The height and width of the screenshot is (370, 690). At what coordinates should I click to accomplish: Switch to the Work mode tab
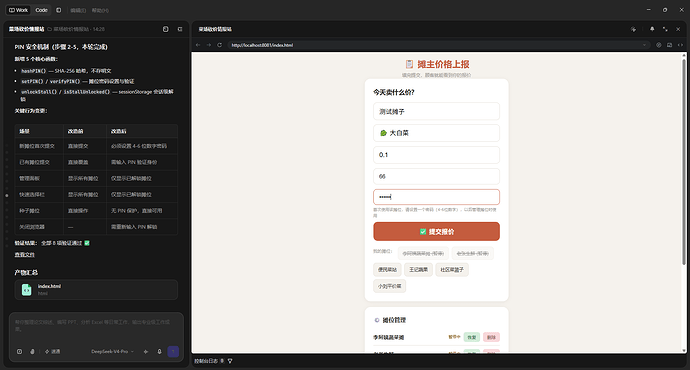(18, 10)
